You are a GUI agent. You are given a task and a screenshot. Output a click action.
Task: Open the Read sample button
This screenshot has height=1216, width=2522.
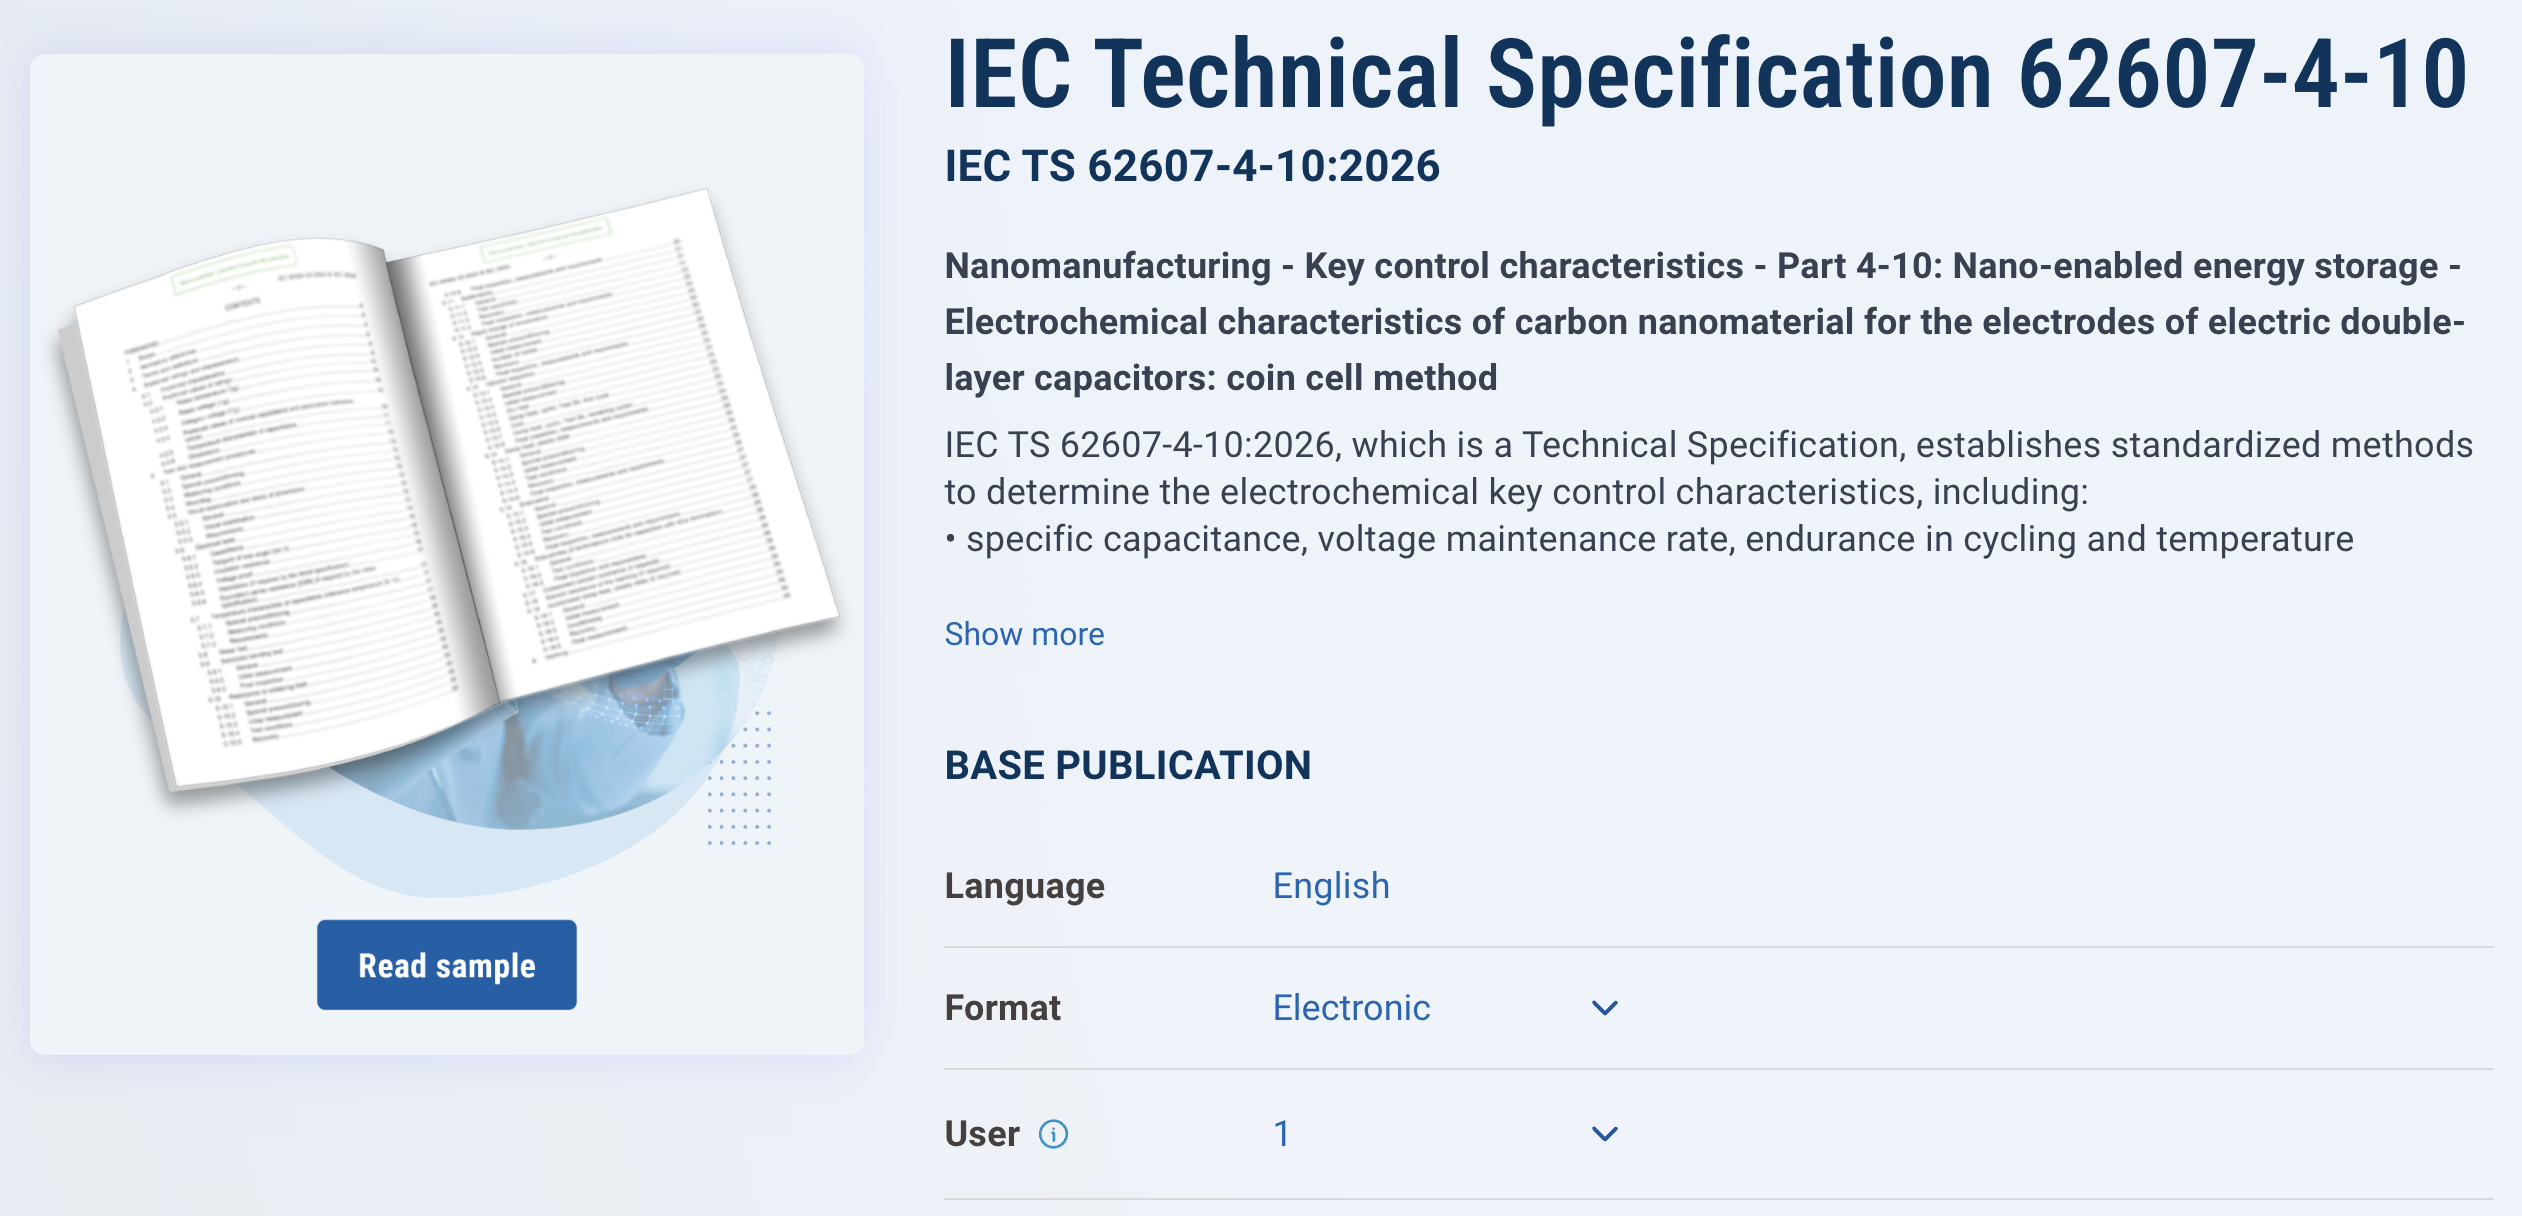point(447,965)
